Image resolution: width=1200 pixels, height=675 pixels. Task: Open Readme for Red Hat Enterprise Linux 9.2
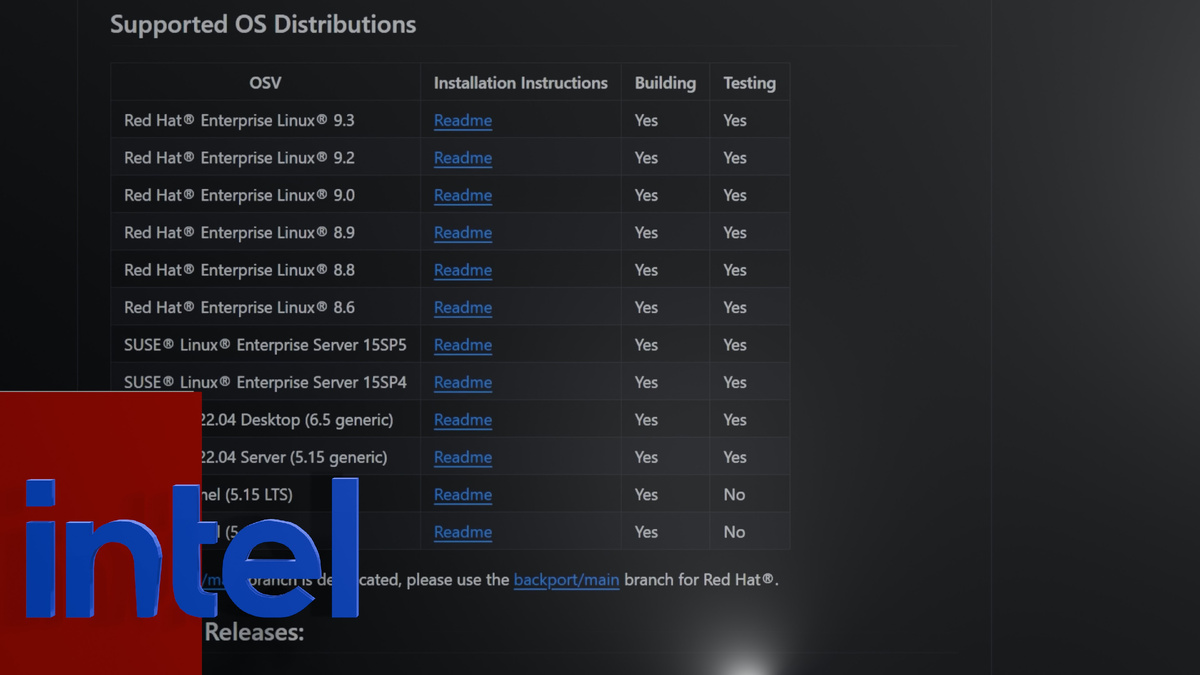[x=463, y=158]
